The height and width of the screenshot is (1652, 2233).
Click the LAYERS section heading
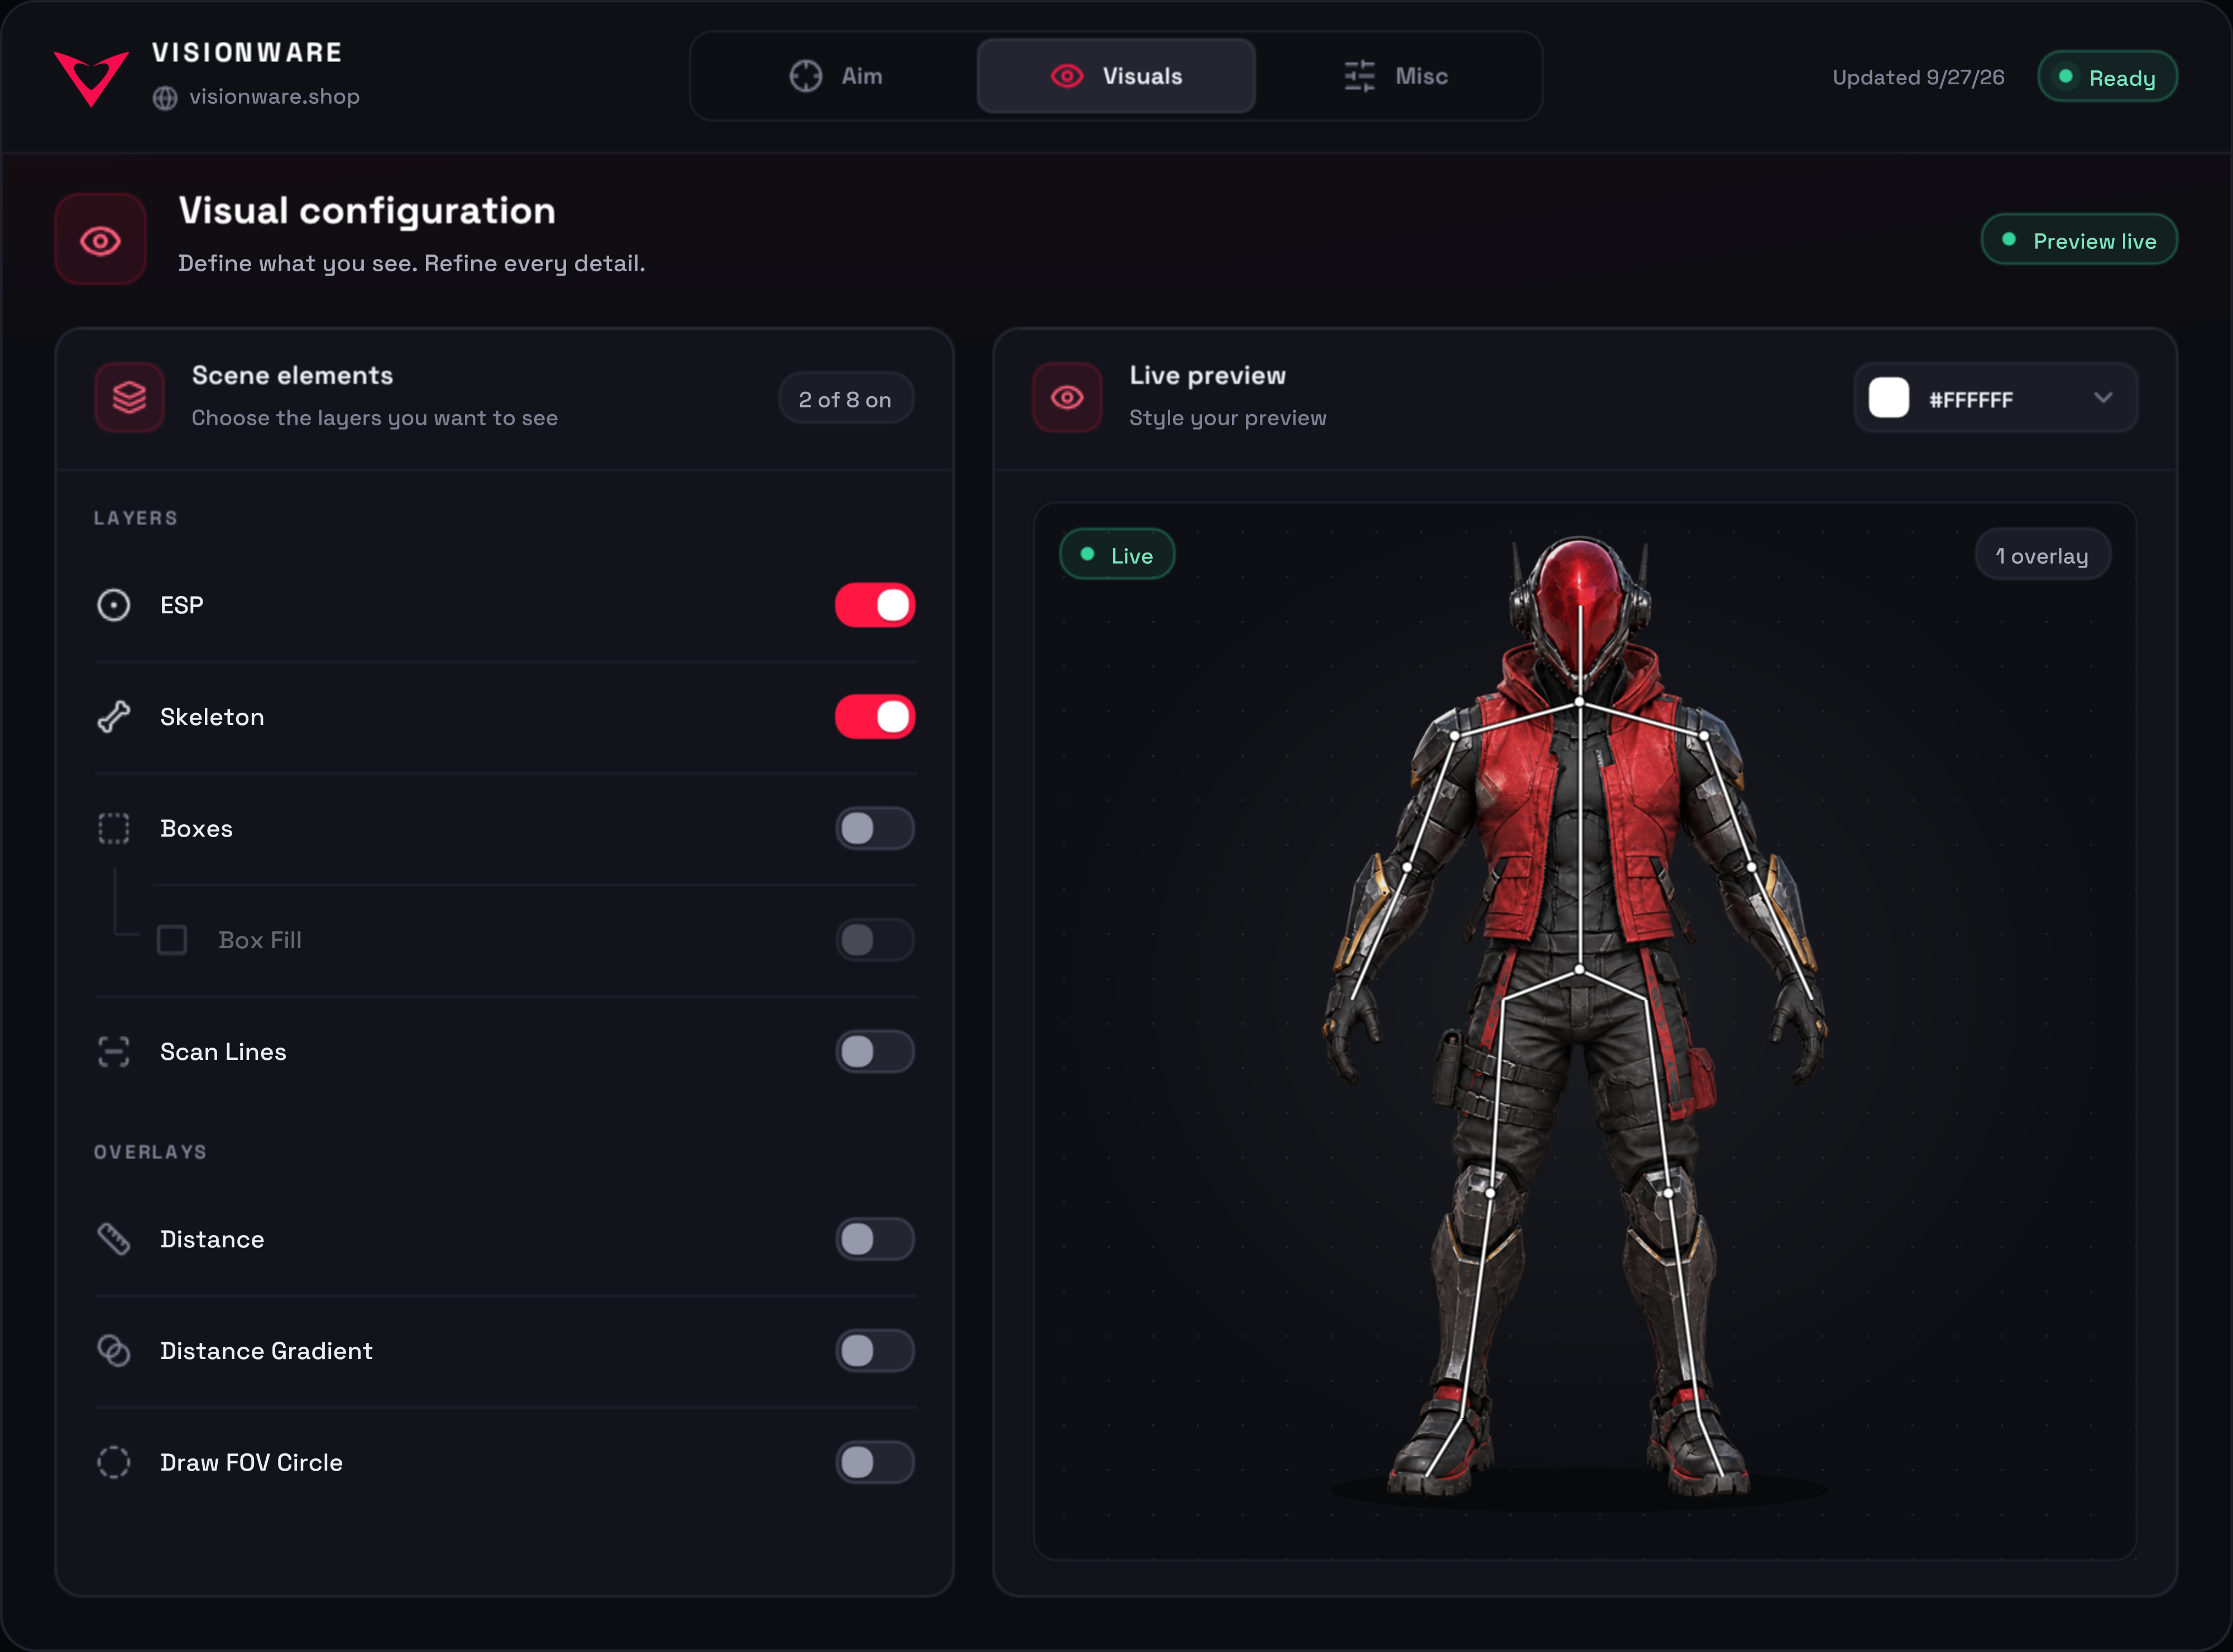(x=135, y=518)
